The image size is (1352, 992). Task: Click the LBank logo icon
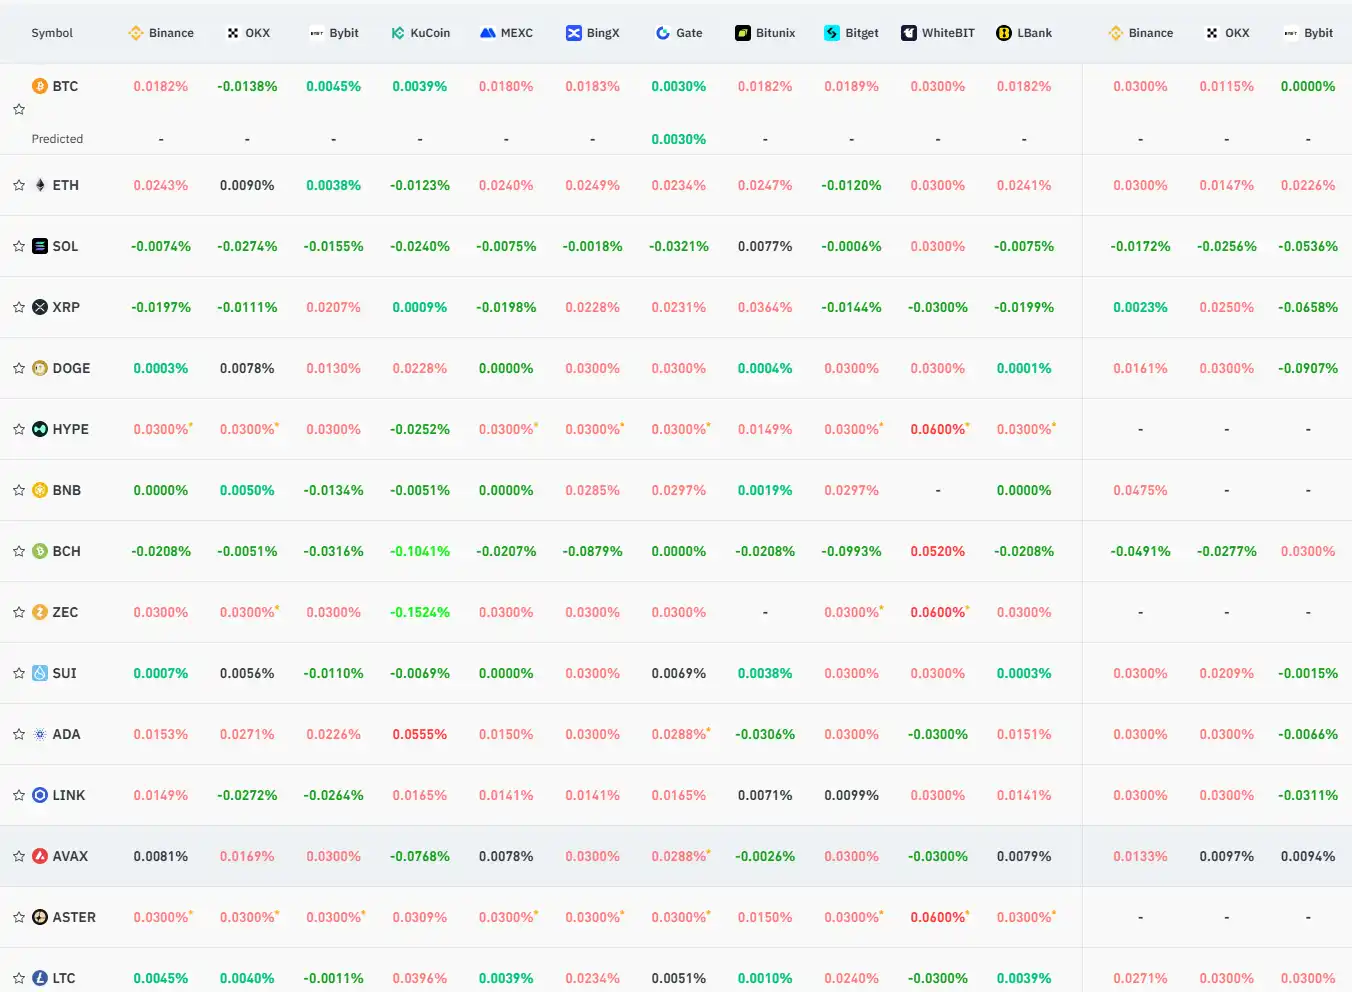[x=1004, y=33]
